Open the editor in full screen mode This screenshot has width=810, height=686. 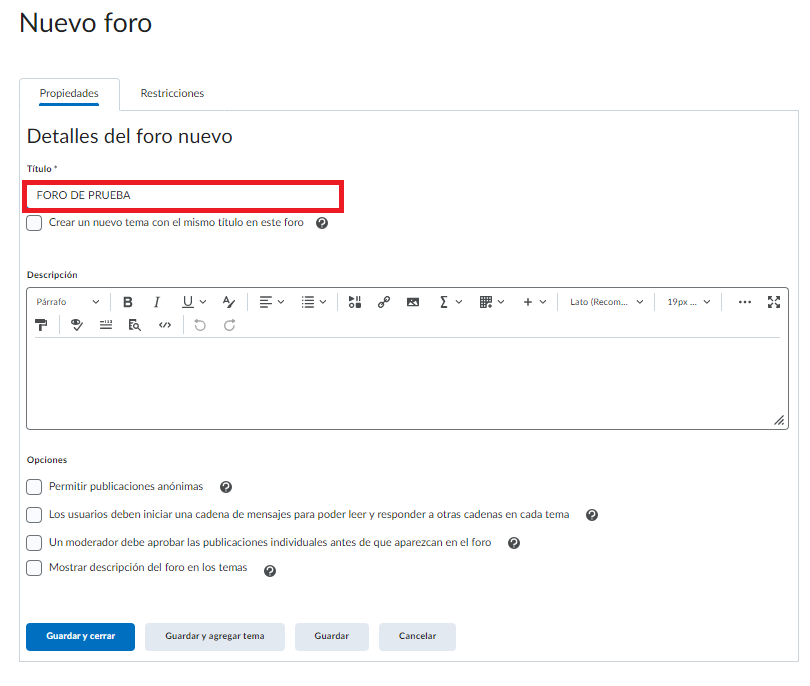773,302
